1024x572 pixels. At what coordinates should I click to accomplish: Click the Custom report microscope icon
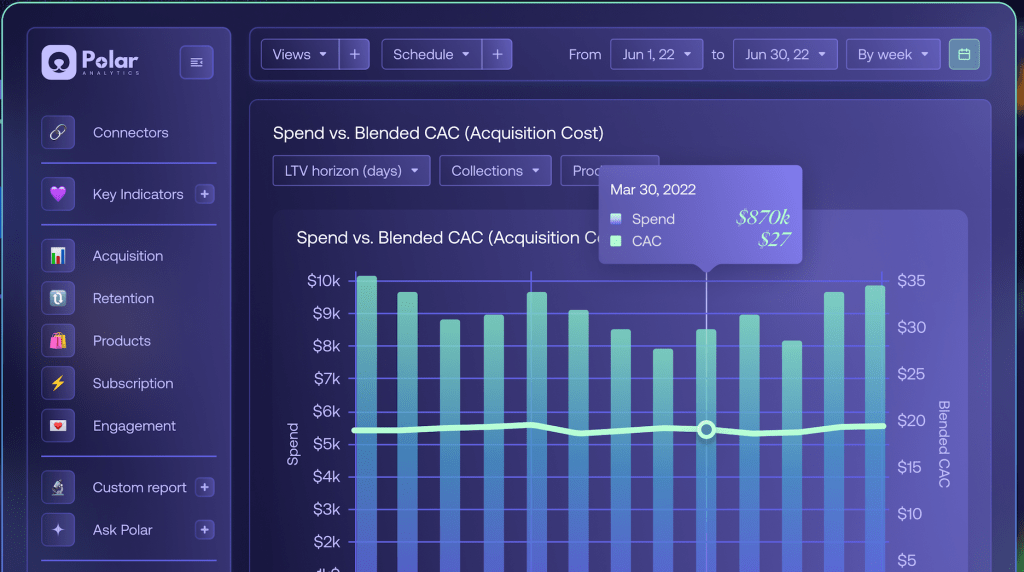[58, 487]
